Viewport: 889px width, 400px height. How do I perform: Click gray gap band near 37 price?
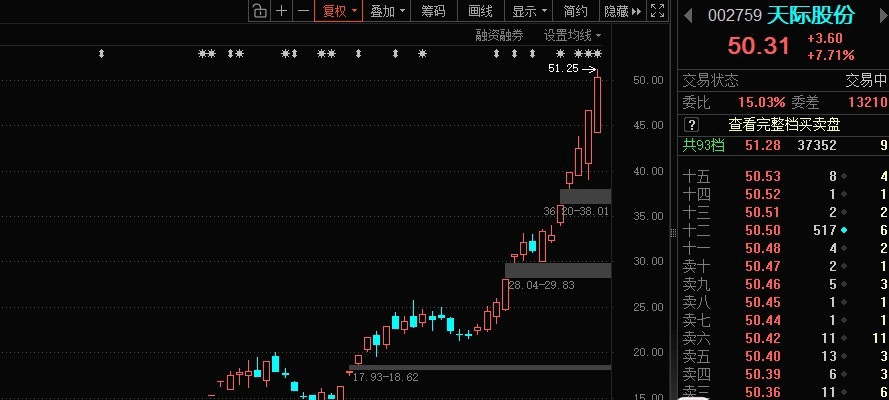tap(585, 196)
